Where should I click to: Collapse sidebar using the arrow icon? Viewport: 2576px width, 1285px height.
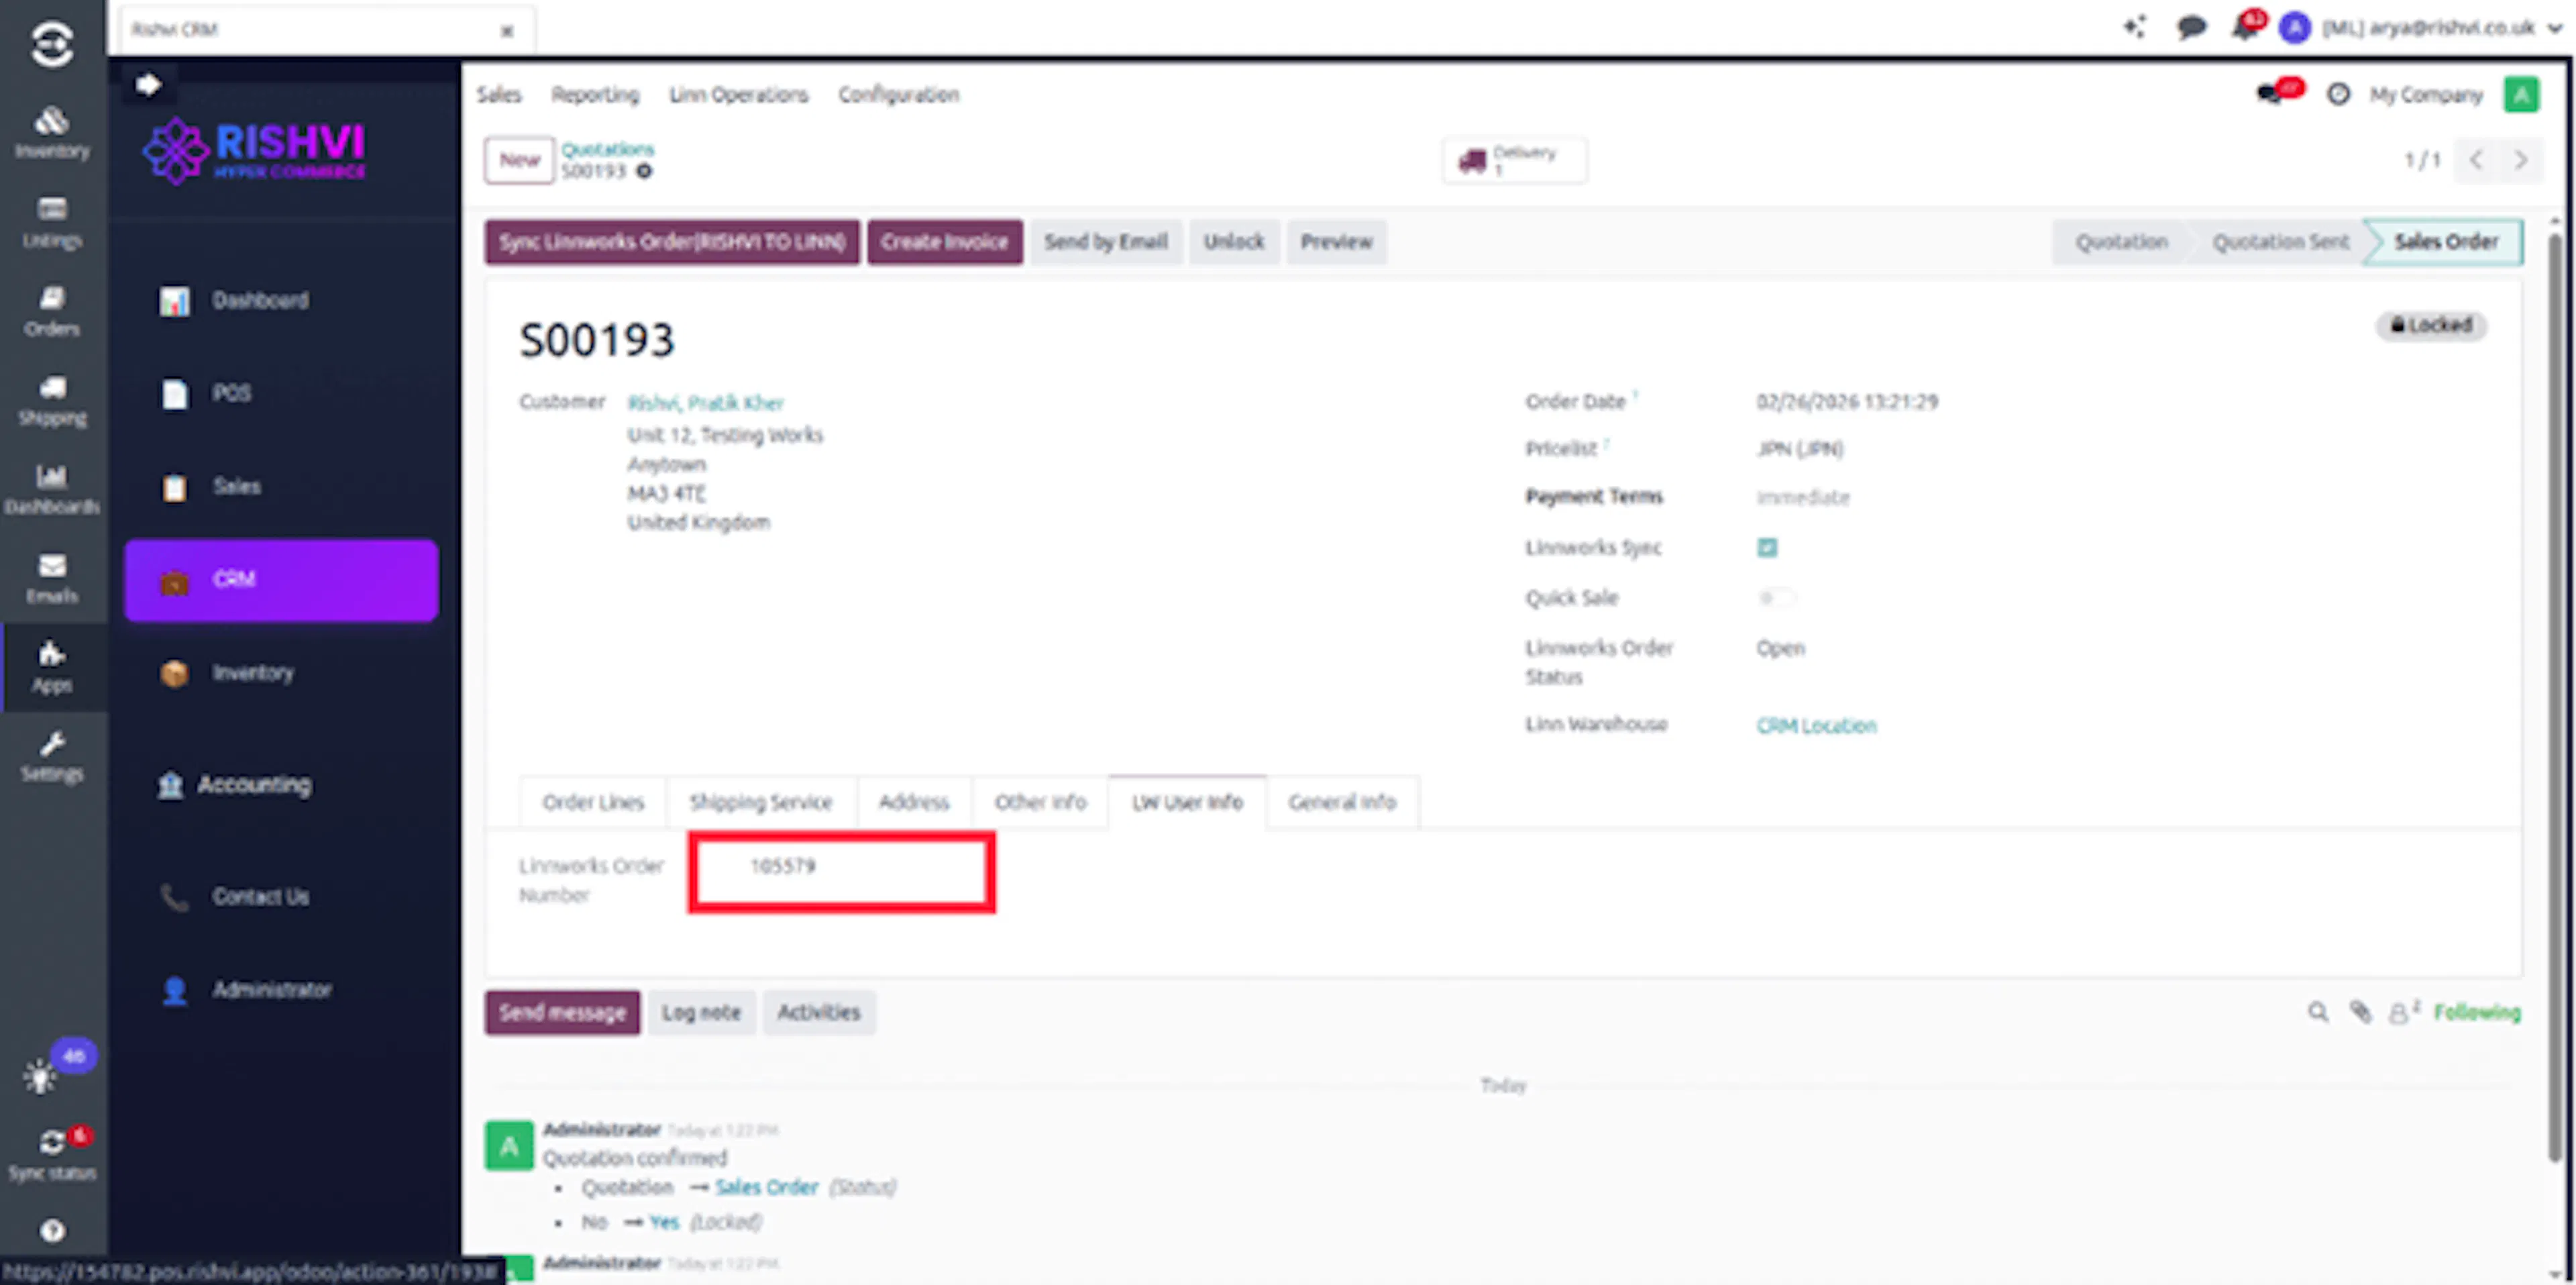click(148, 84)
